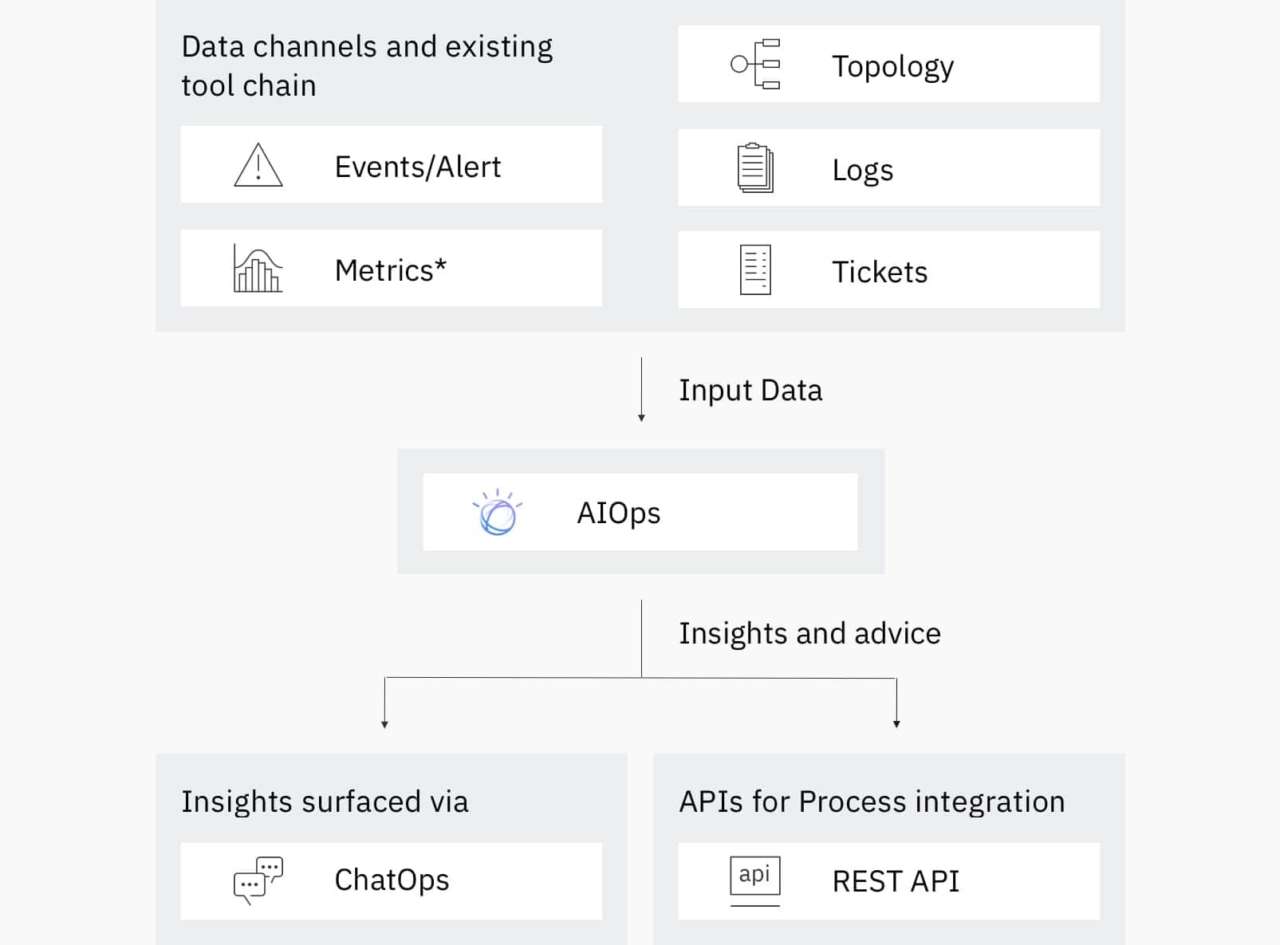Click the AIOps label text

click(619, 513)
